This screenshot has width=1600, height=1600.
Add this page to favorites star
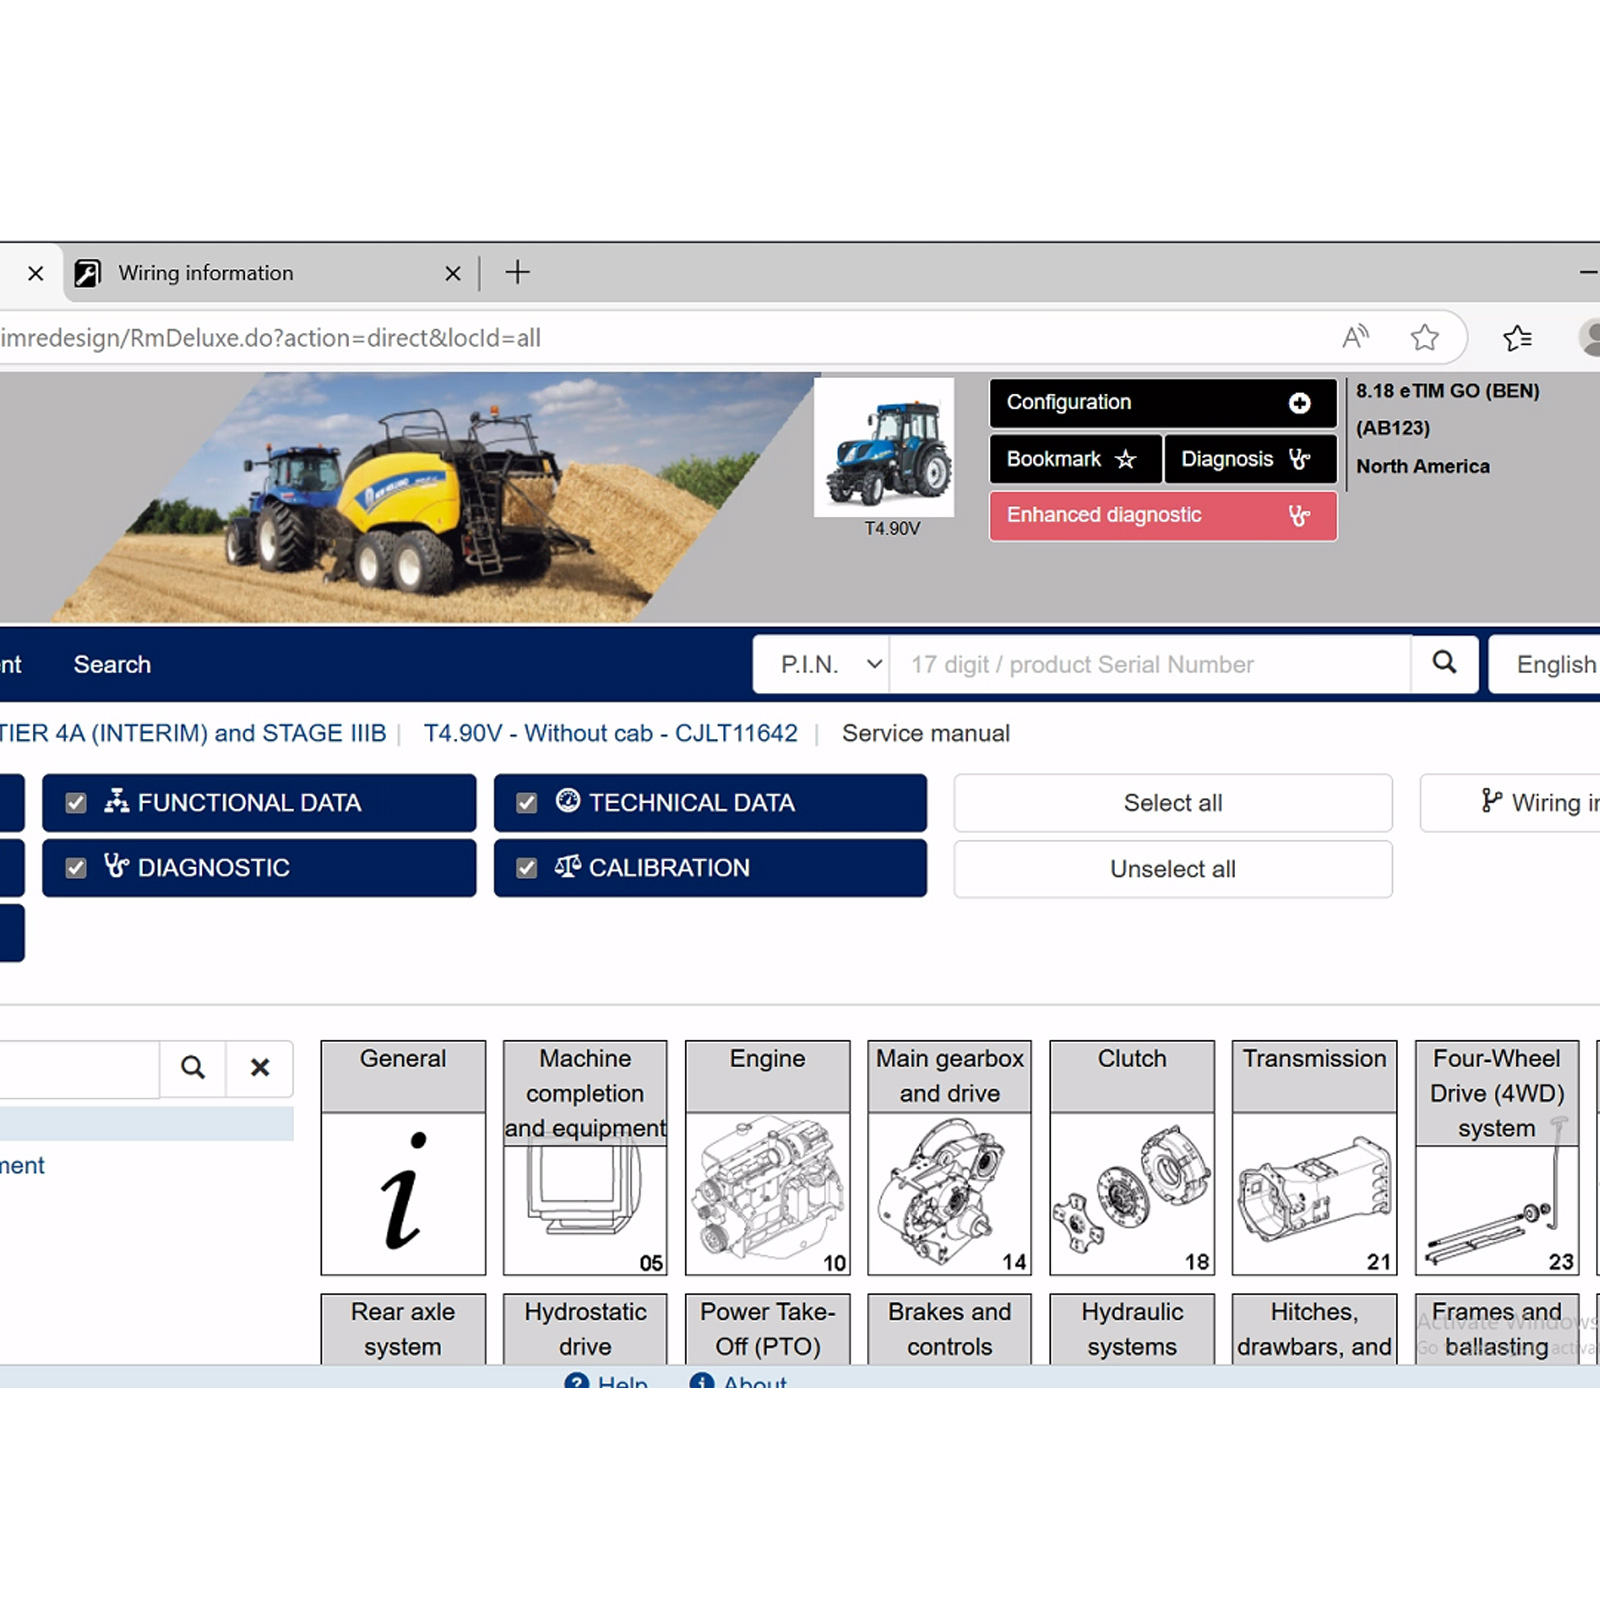(x=1425, y=337)
